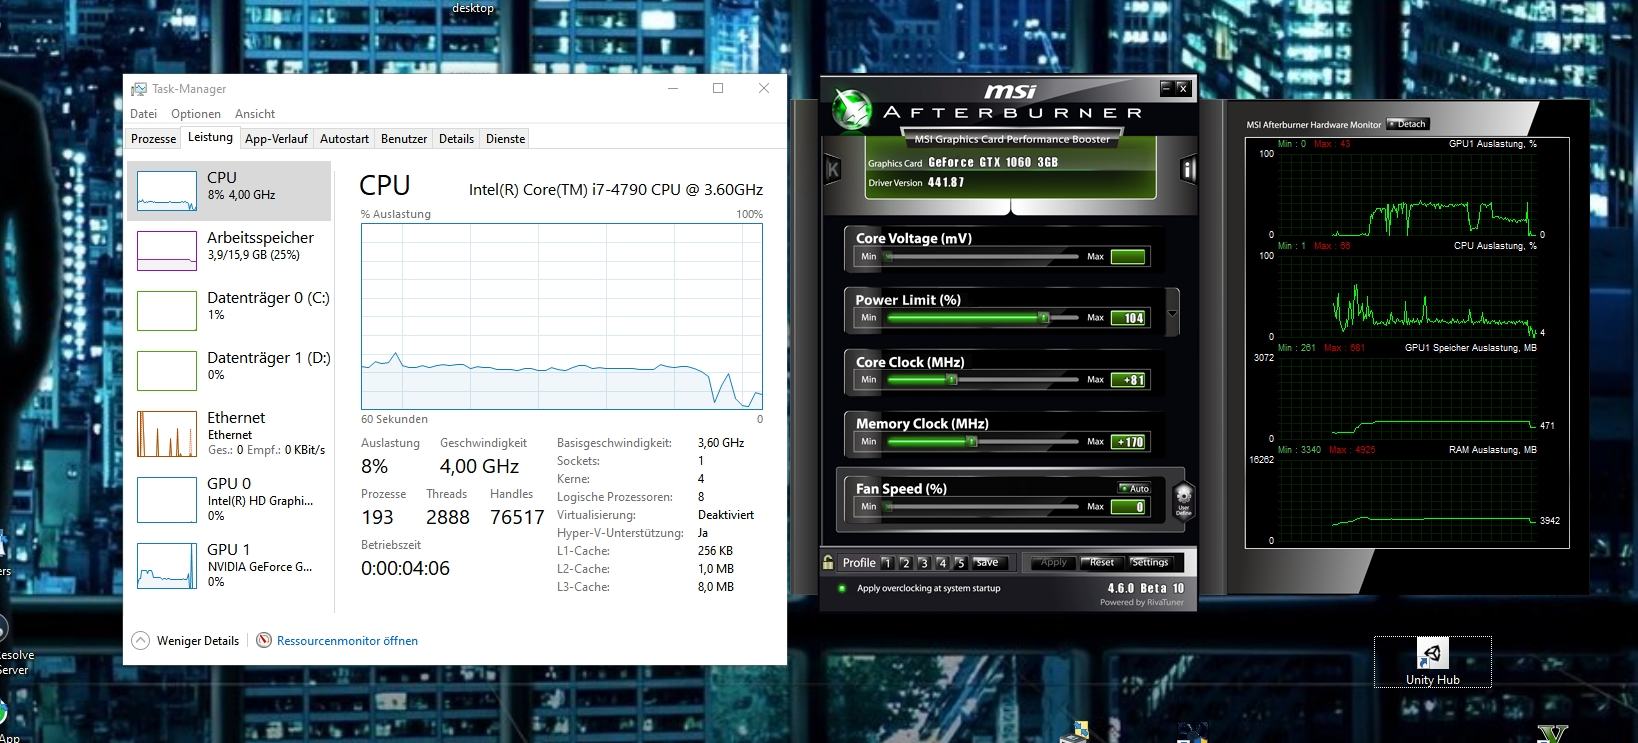Viewport: 1638px width, 743px height.
Task: Close the MSI Afterburner window
Action: click(1182, 88)
